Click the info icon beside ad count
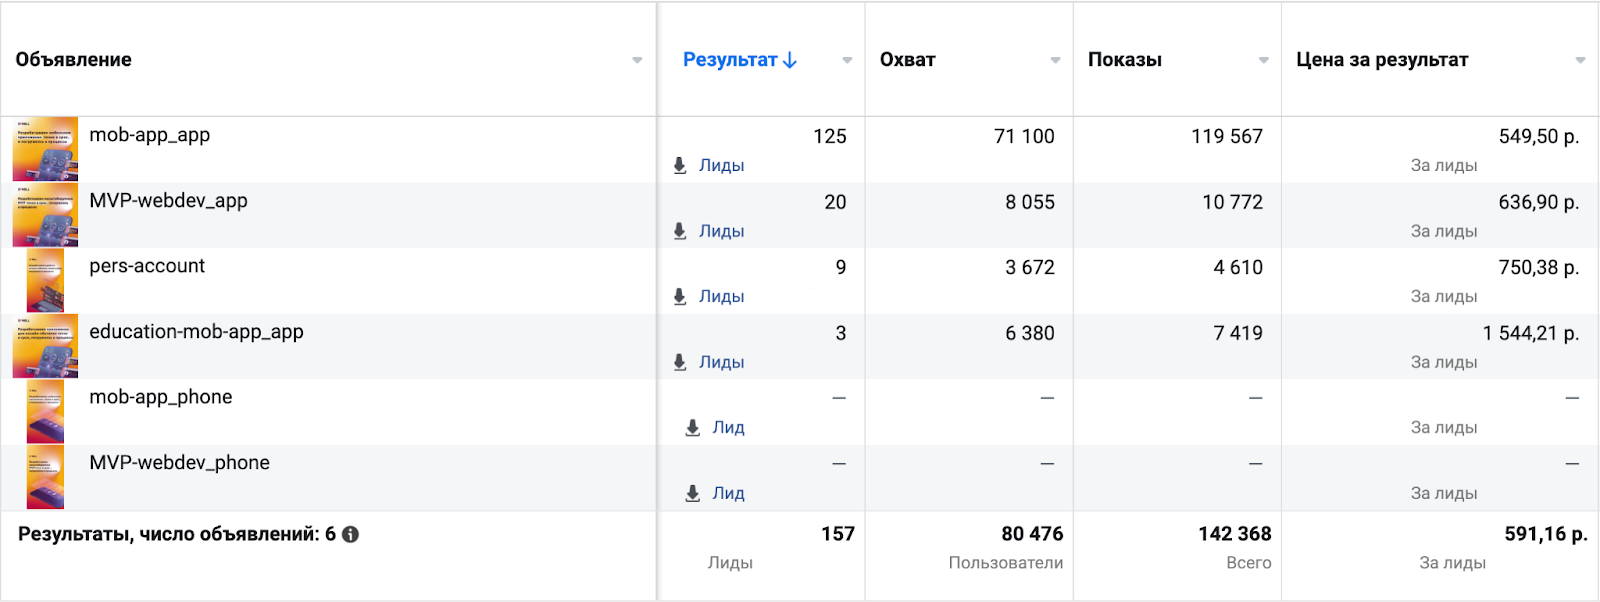The width and height of the screenshot is (1600, 602). 350,535
